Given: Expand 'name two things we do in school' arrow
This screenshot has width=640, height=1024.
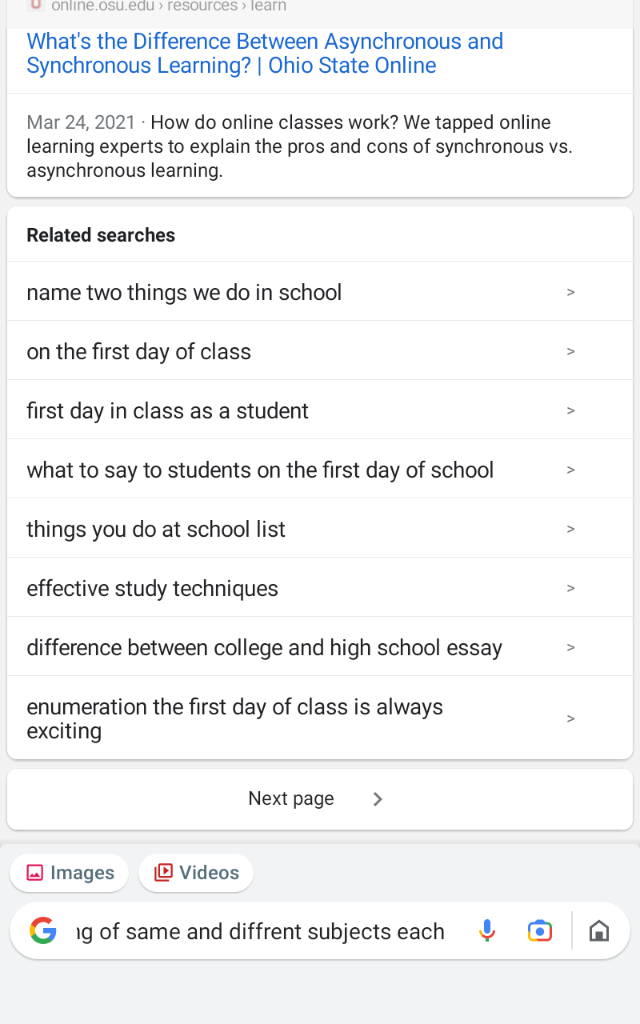Looking at the screenshot, I should 571,293.
